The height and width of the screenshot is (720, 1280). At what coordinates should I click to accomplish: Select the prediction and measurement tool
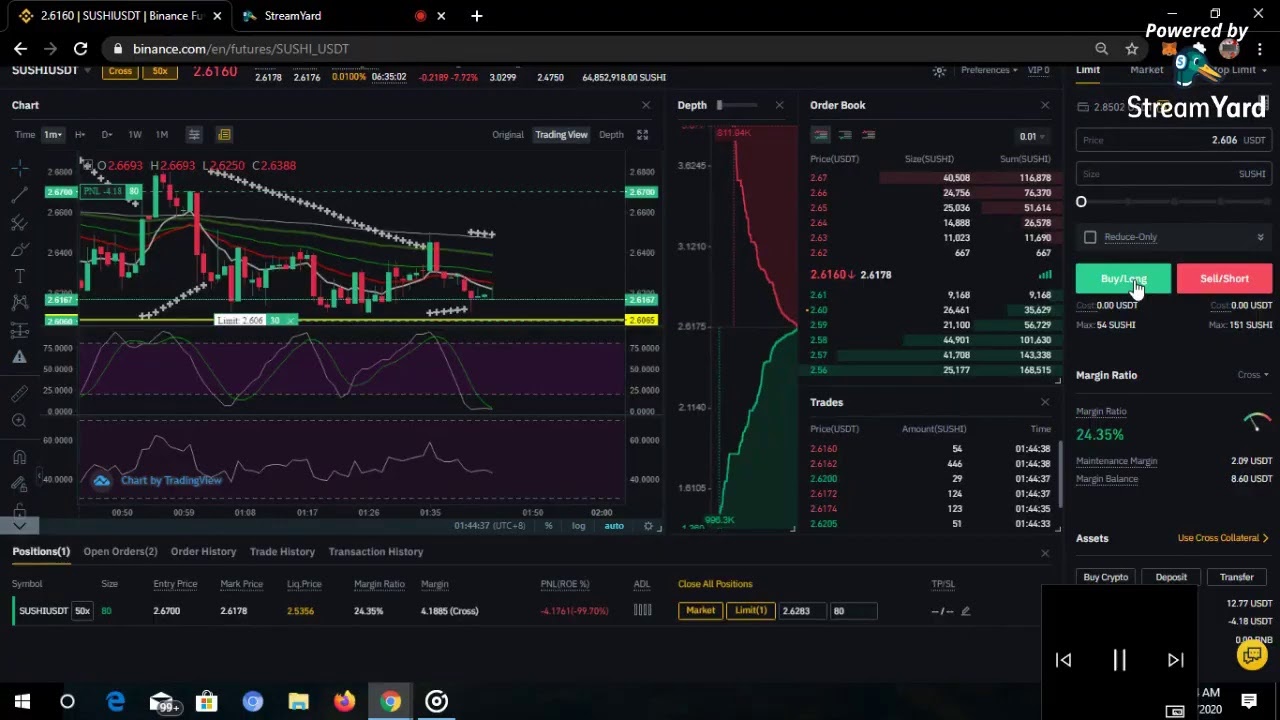[19, 329]
